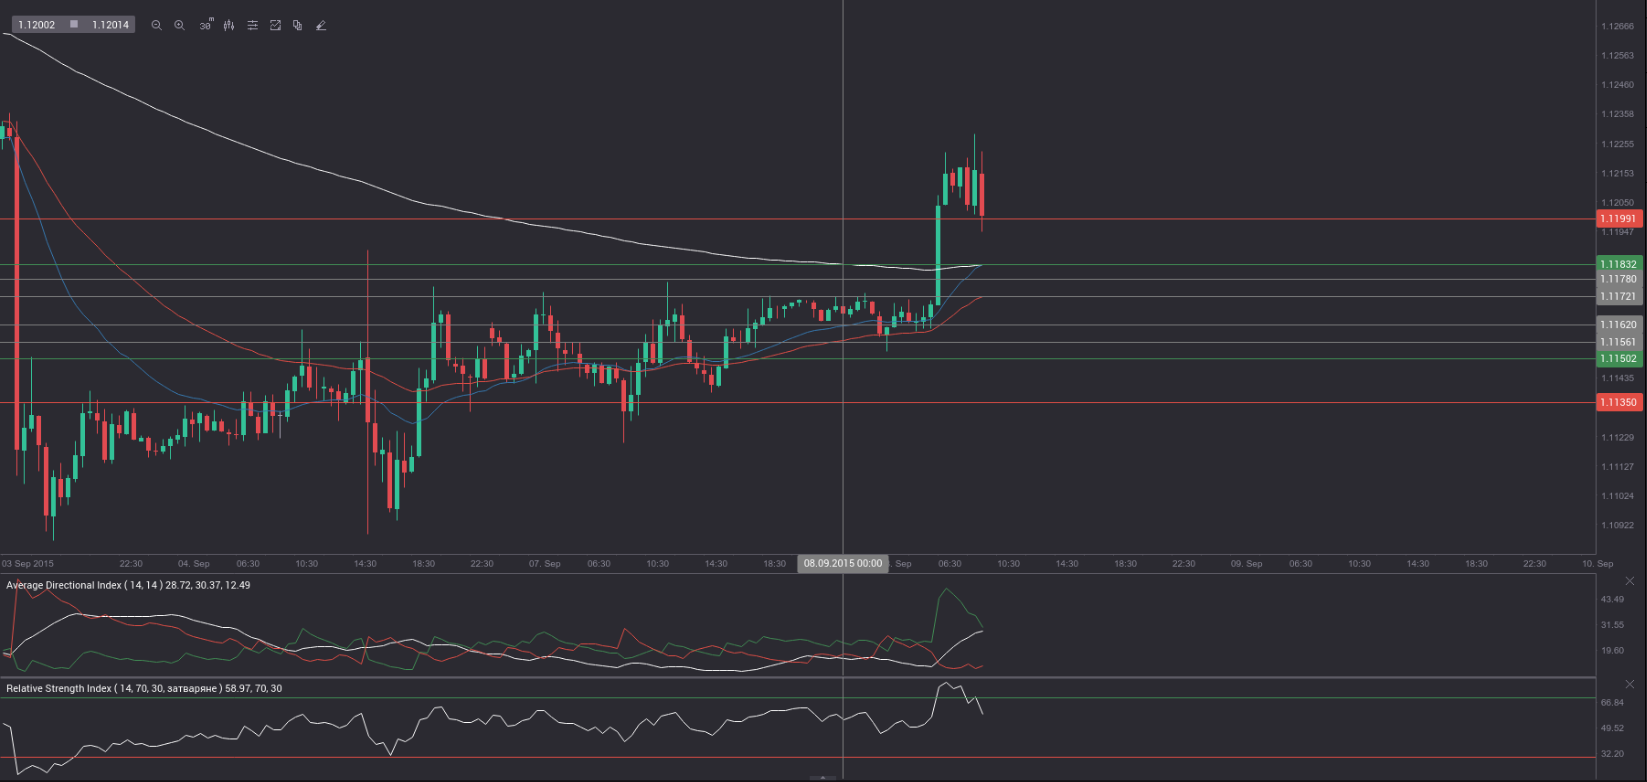1647x782 pixels.
Task: Open the 30m timeframe selector
Action: (205, 25)
